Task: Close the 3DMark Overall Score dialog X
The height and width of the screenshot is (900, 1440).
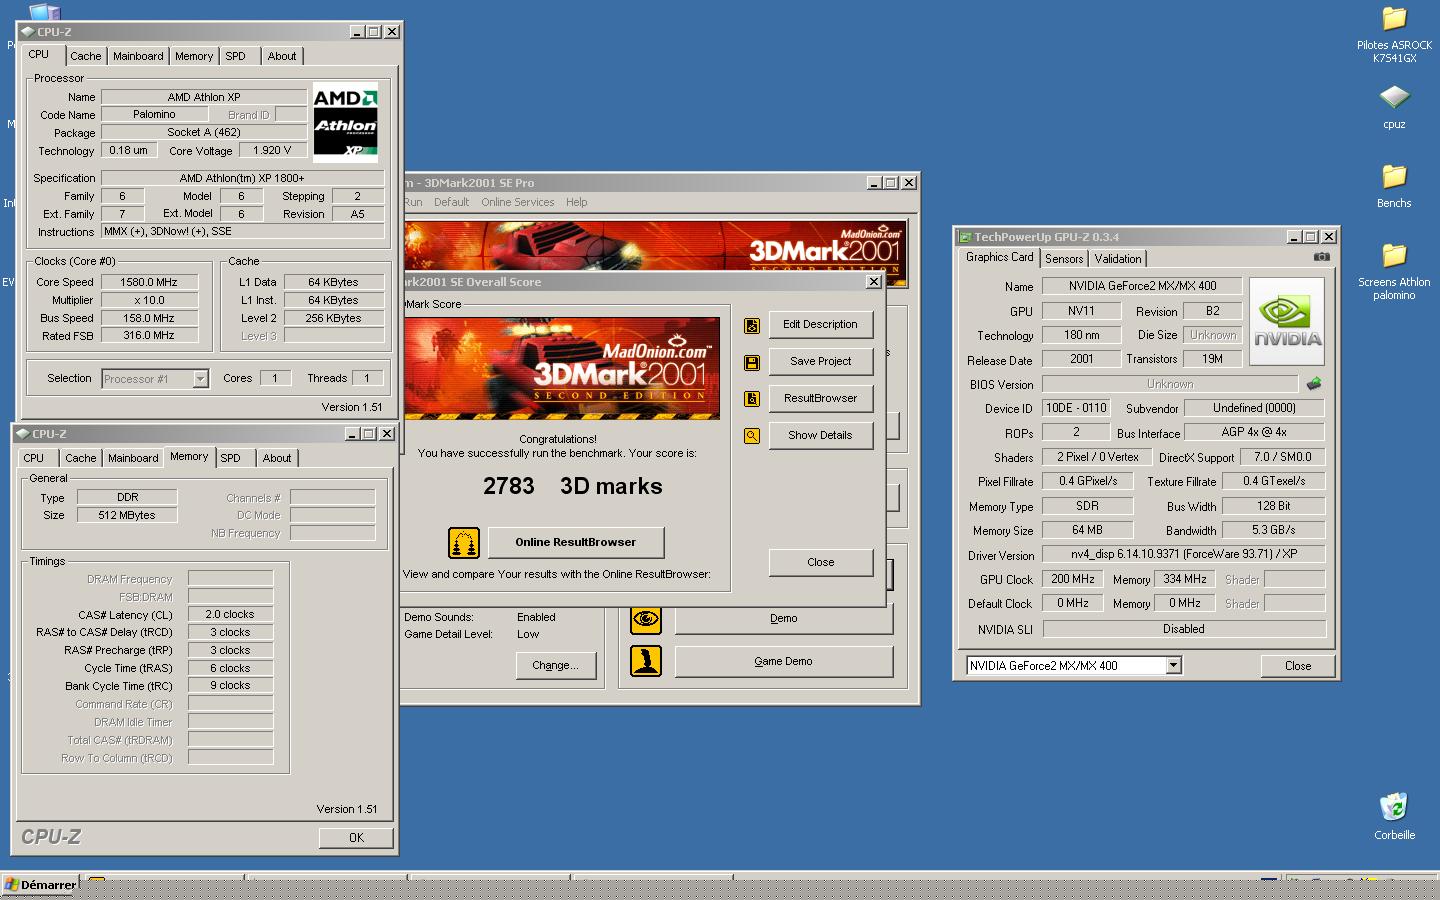Action: (873, 282)
